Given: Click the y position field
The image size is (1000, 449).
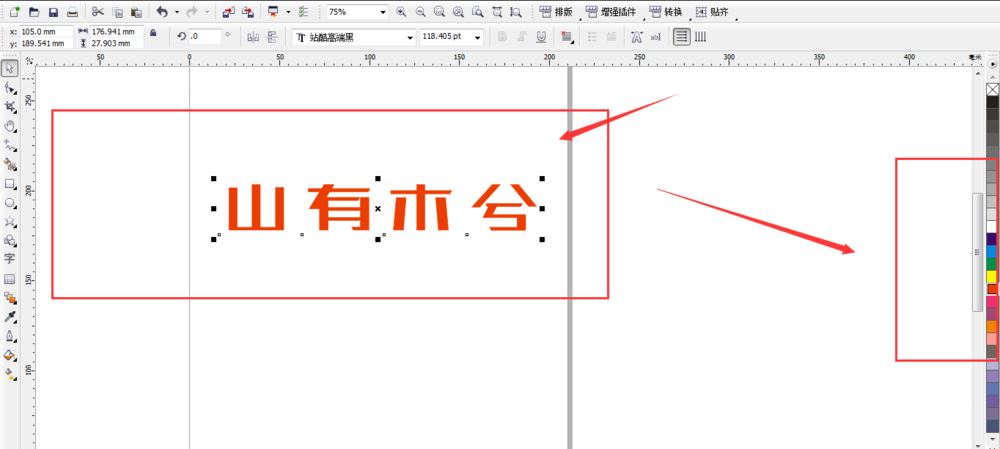Looking at the screenshot, I should 47,43.
